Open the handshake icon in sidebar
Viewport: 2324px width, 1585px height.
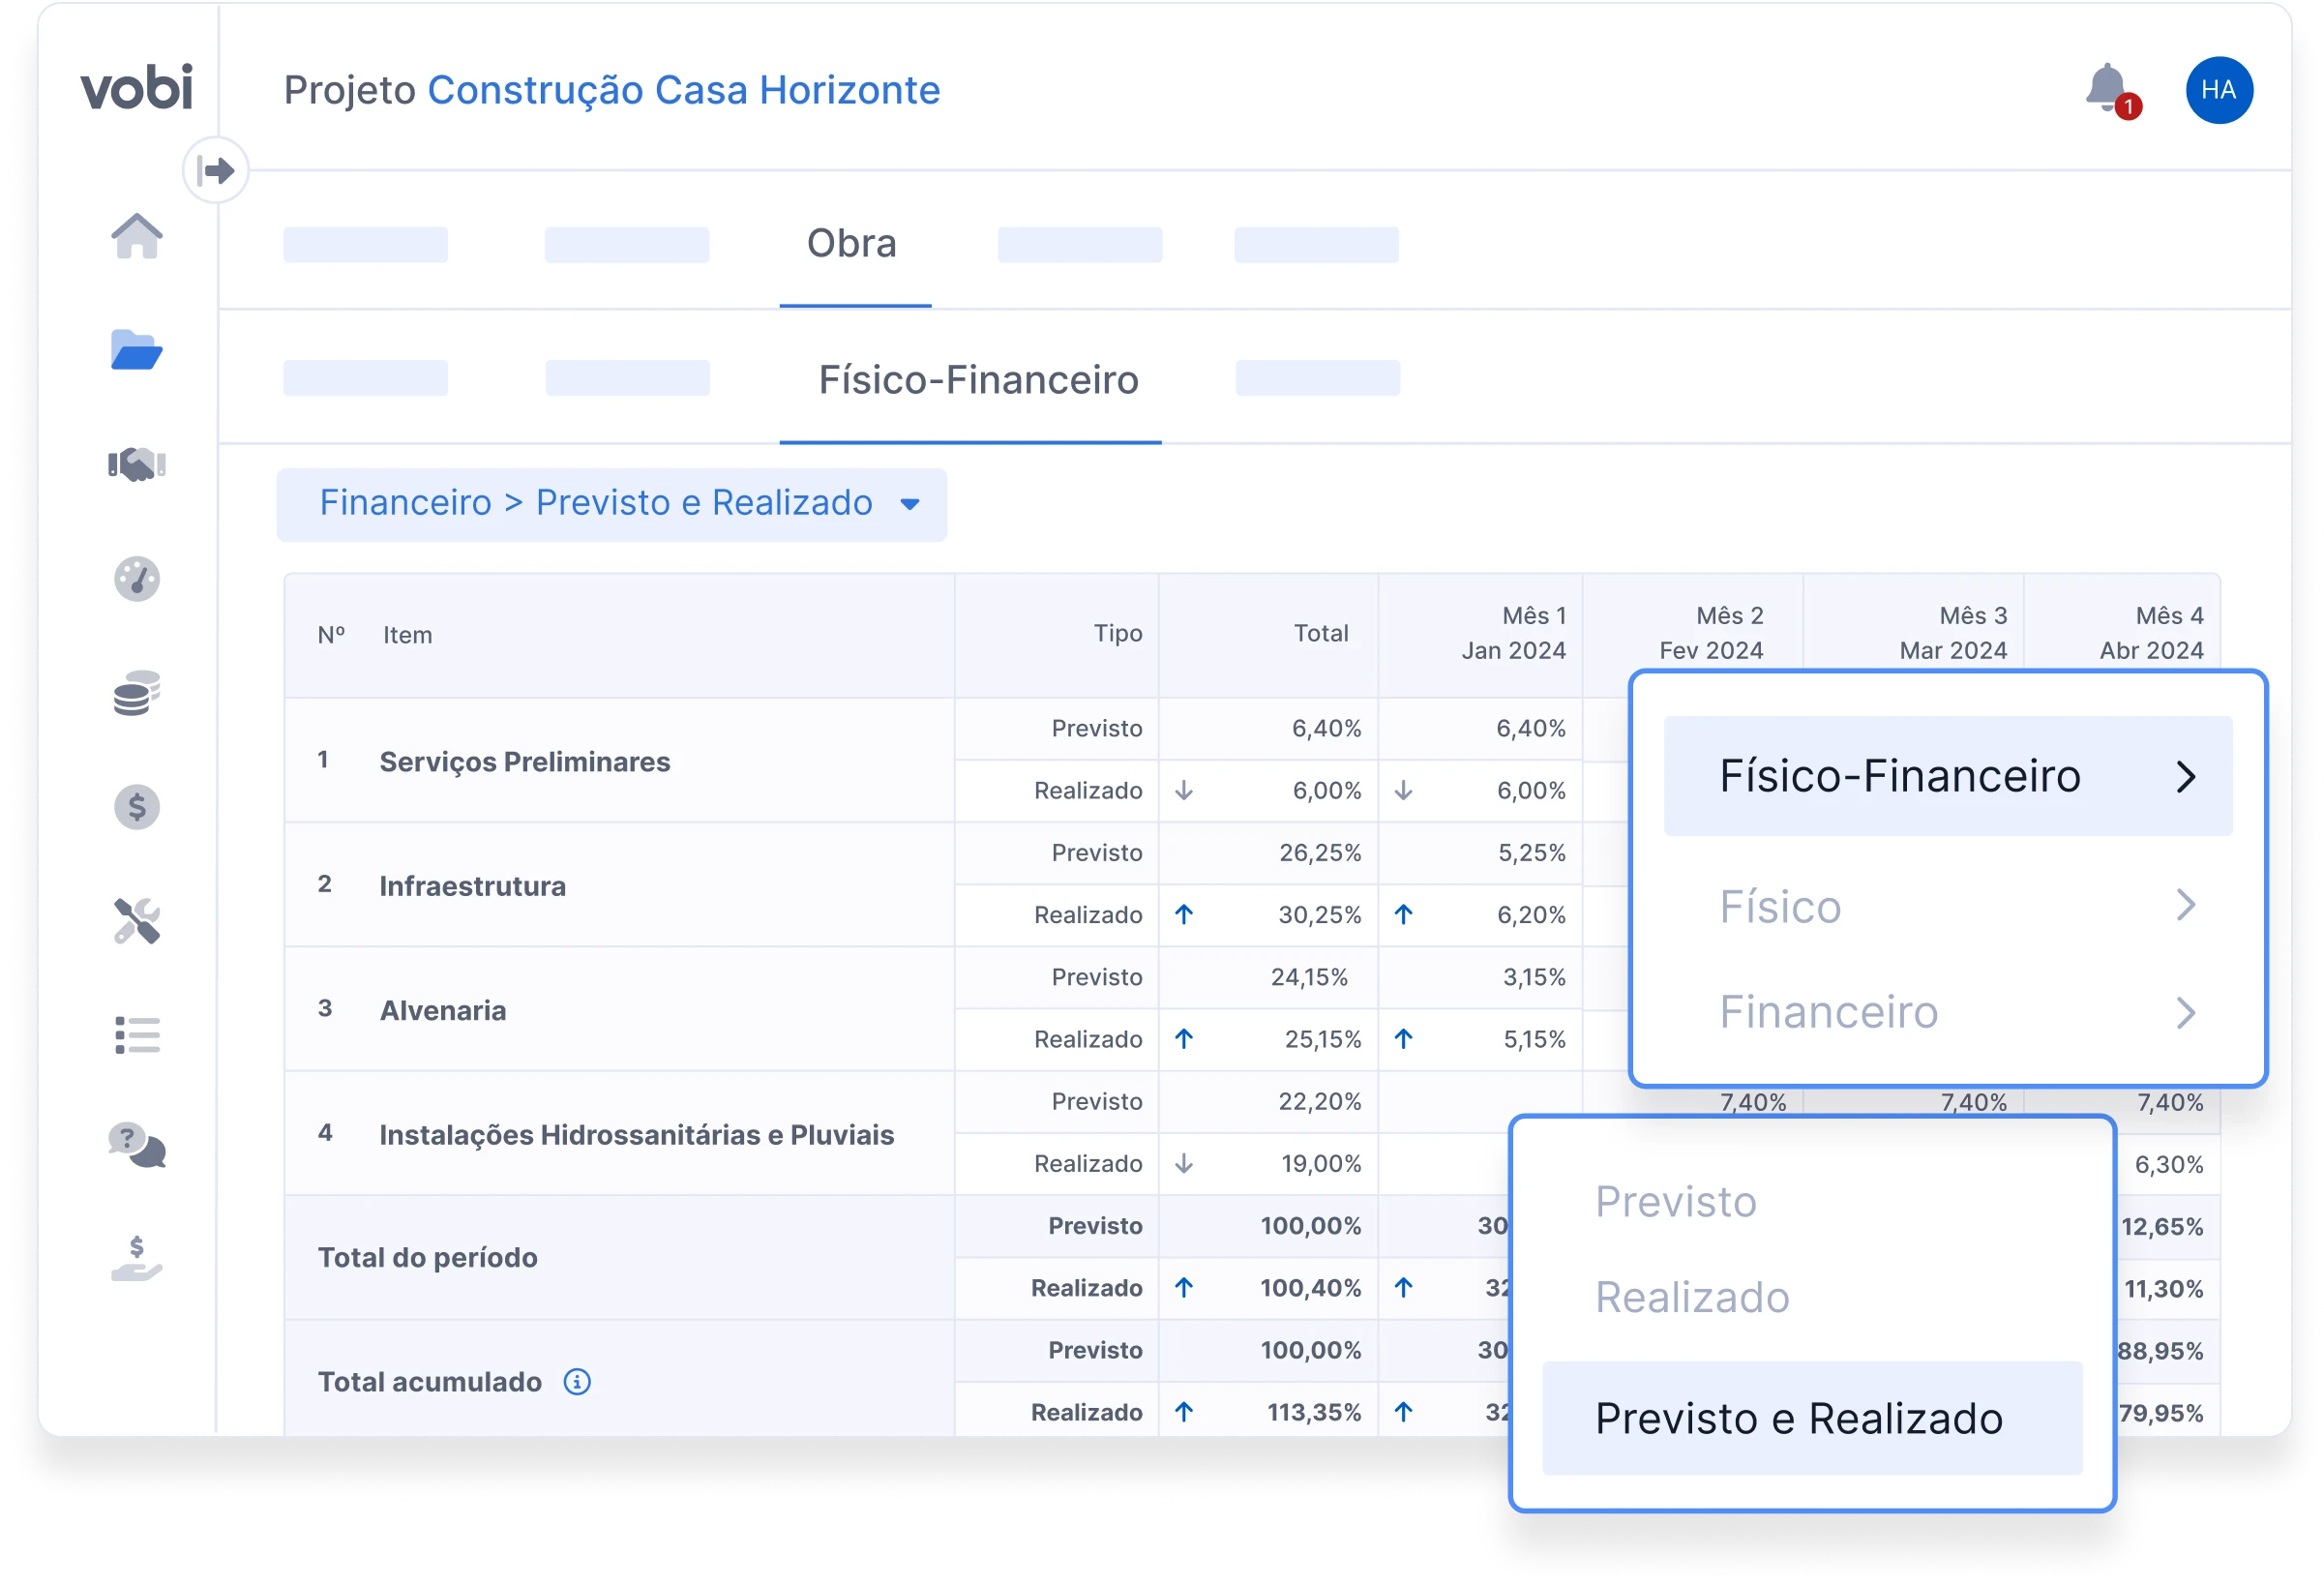[137, 464]
